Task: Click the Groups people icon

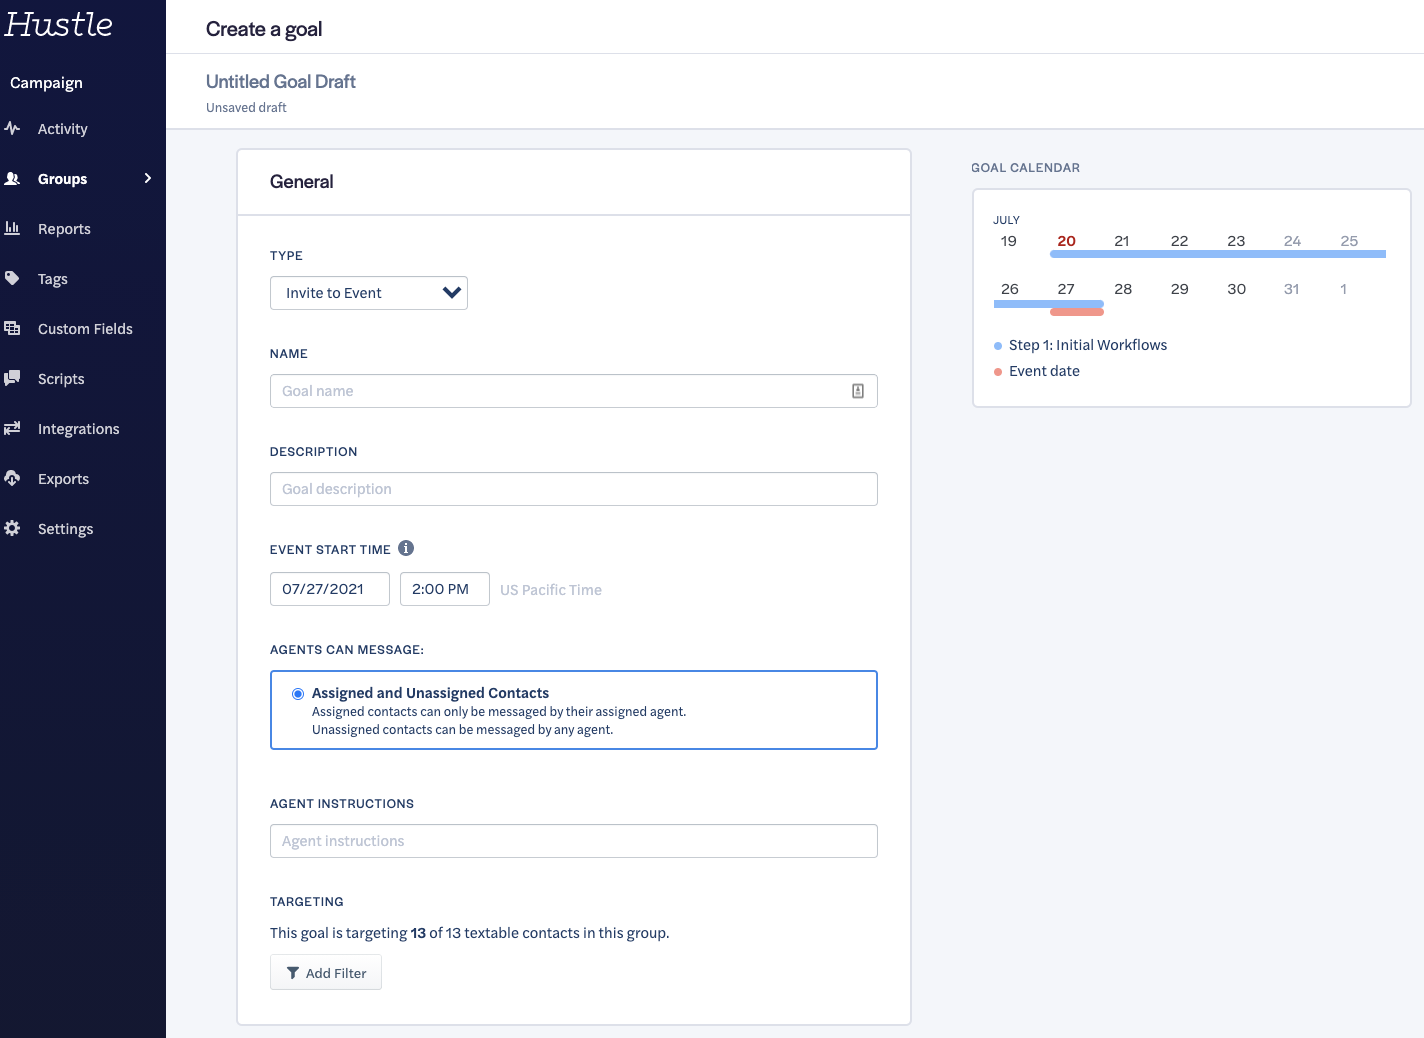Action: [12, 178]
